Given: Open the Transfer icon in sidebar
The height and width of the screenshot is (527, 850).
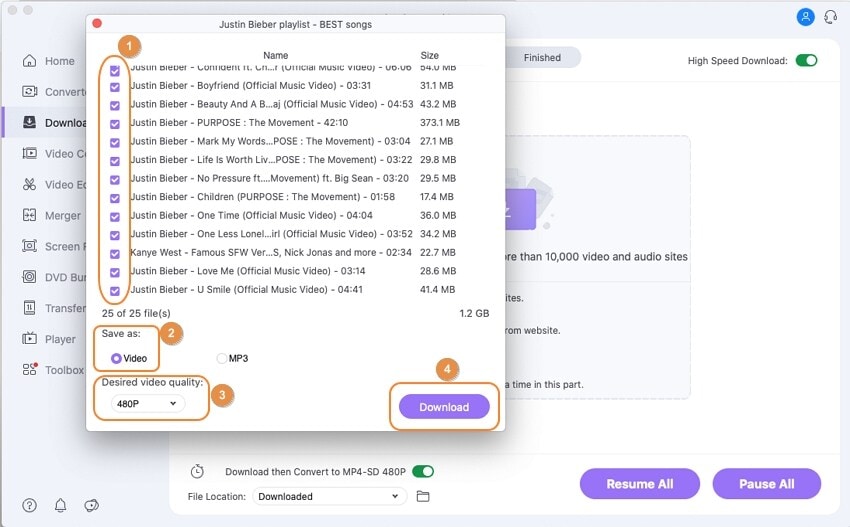Looking at the screenshot, I should (x=29, y=308).
